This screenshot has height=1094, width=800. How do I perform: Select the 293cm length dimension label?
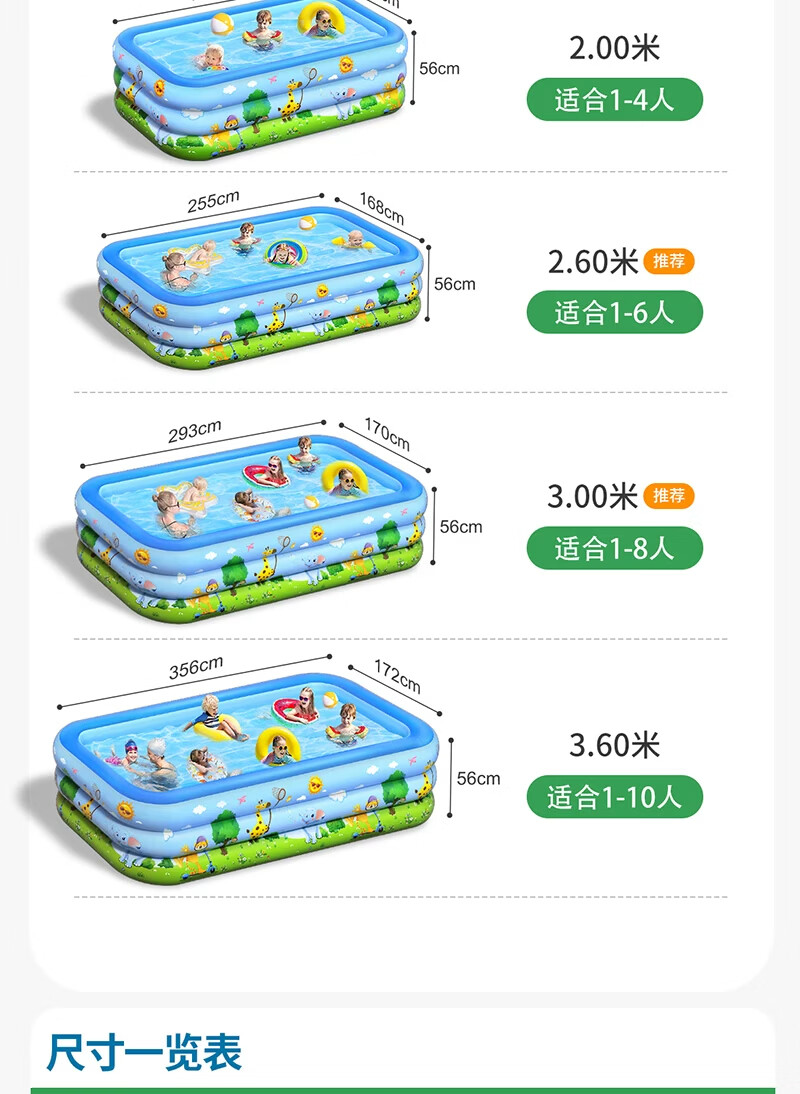tap(195, 431)
